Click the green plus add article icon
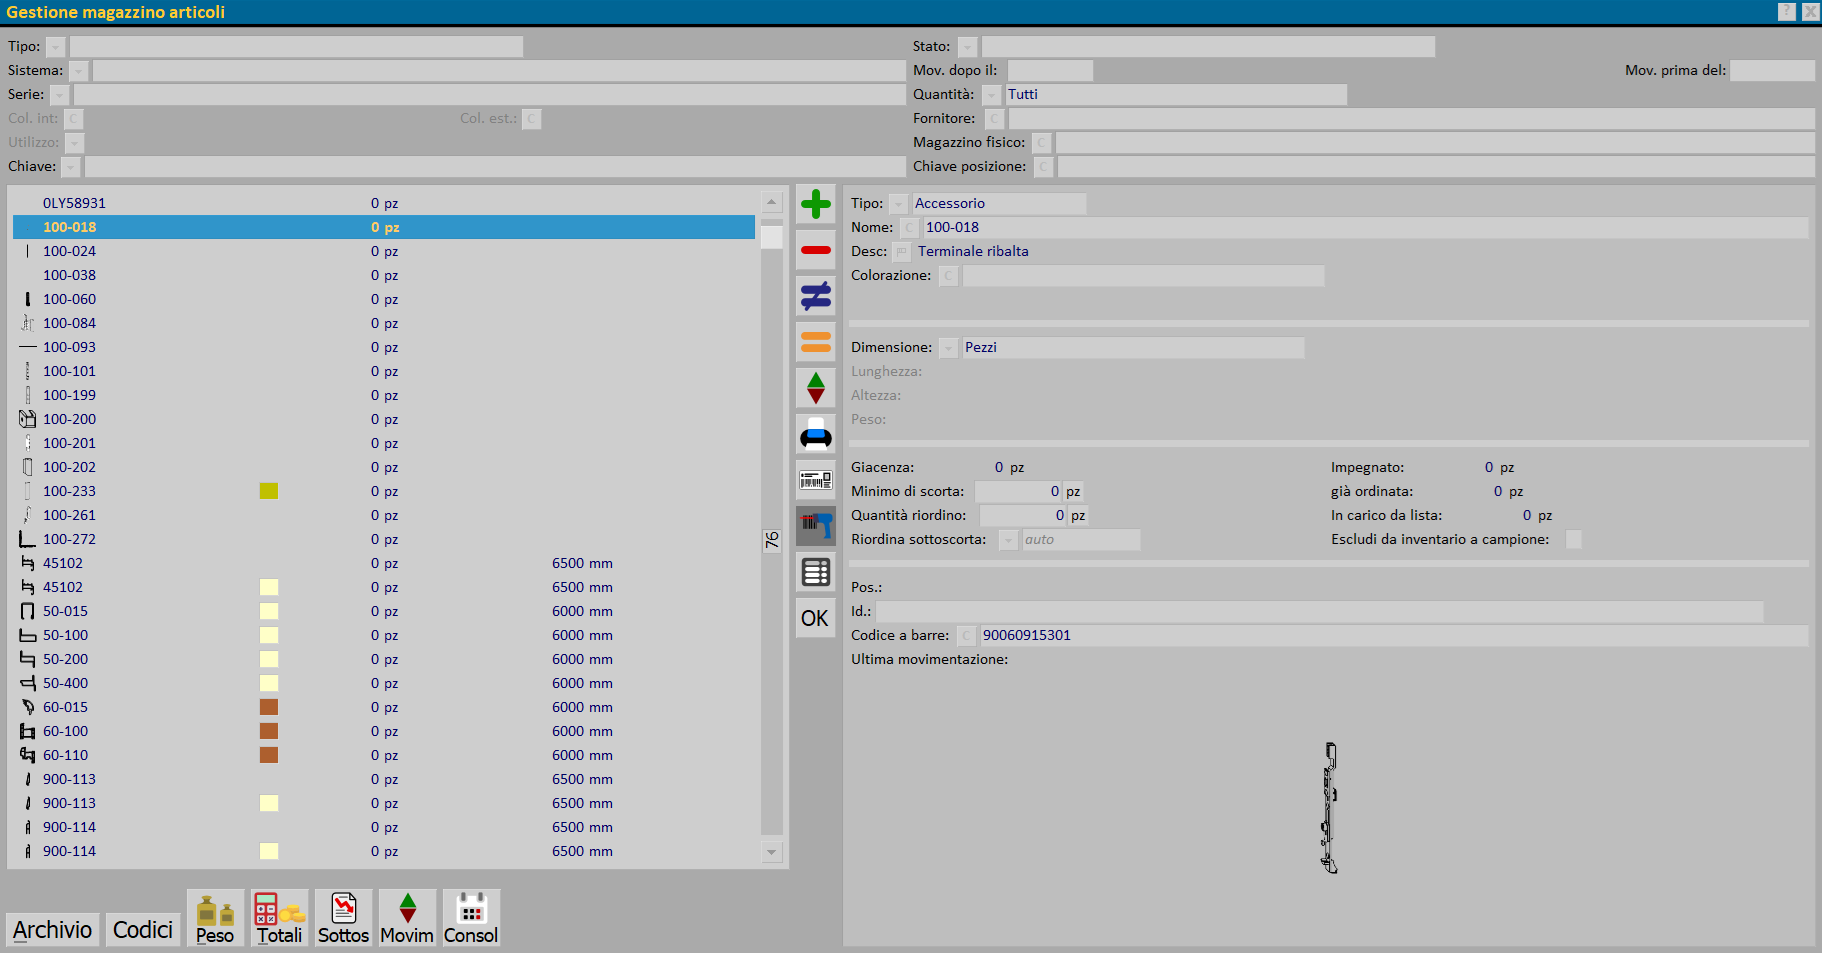 pyautogui.click(x=815, y=204)
